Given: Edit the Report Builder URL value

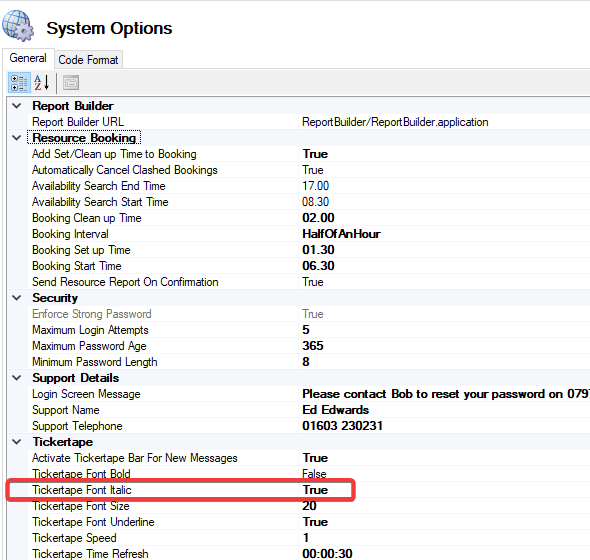Looking at the screenshot, I should point(446,122).
